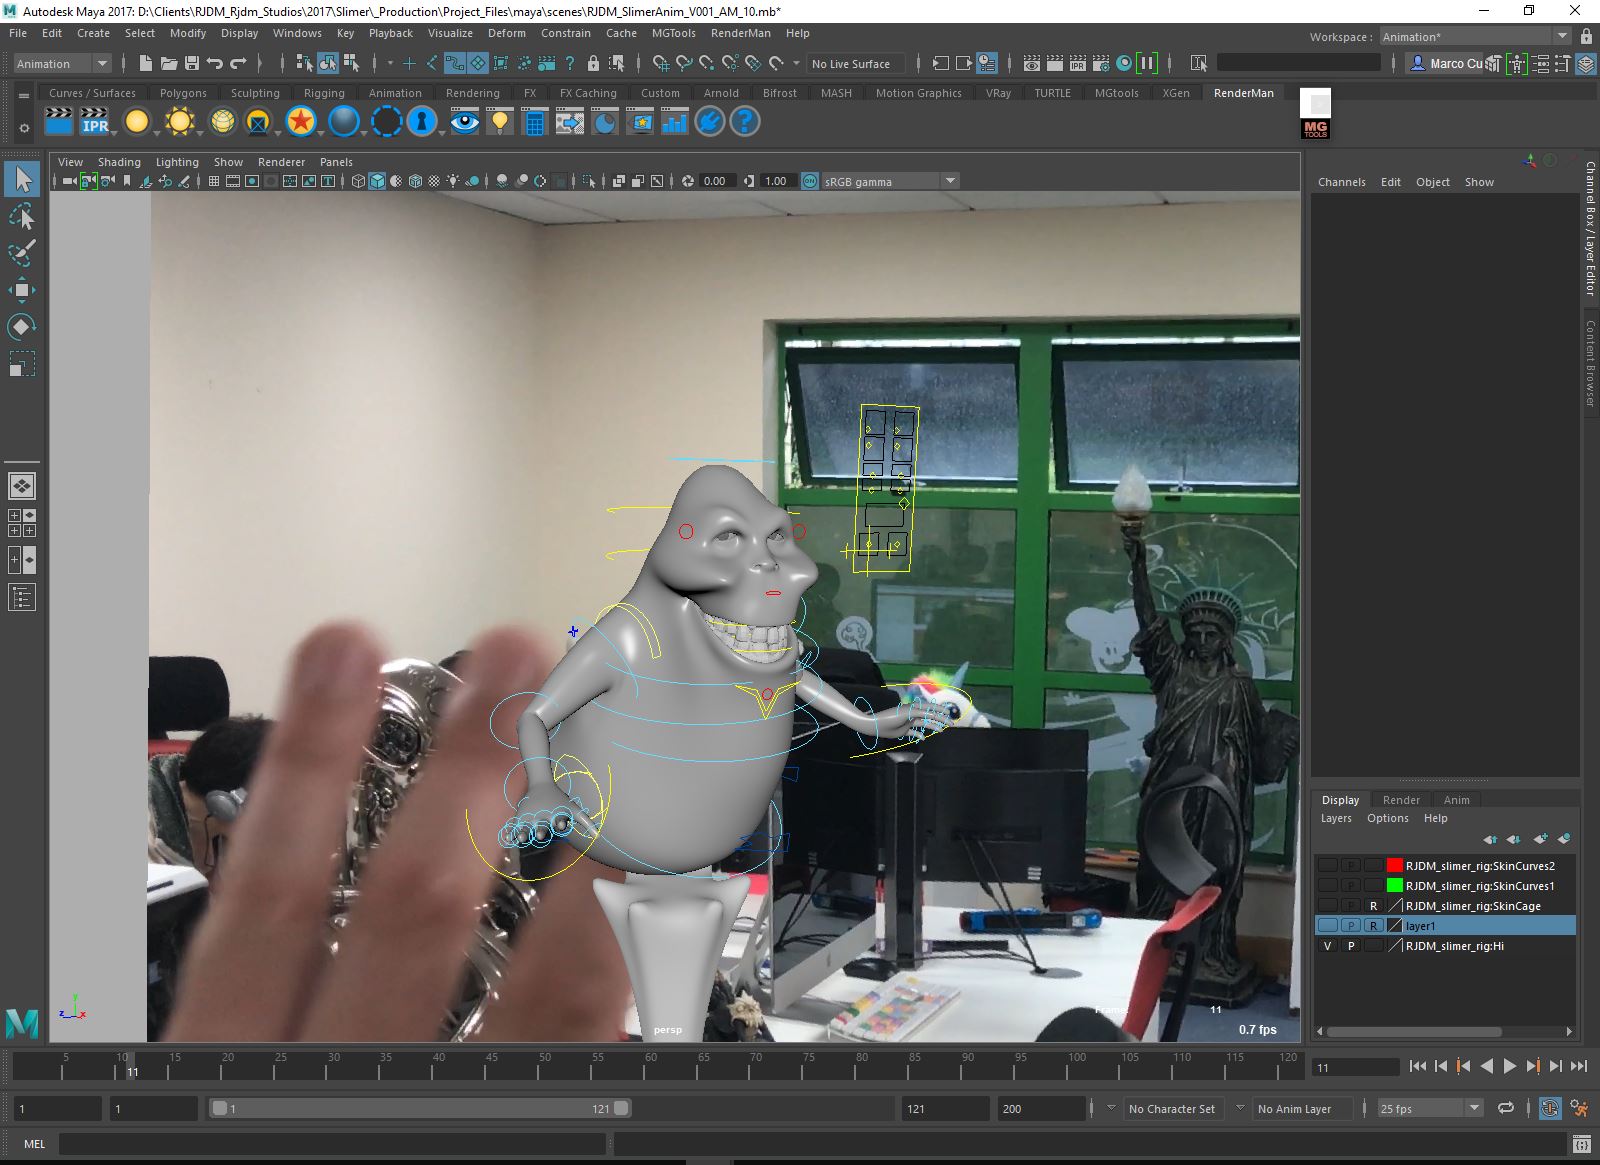Screen dimensions: 1600x1165
Task: Redo the last undone action
Action: pos(238,63)
